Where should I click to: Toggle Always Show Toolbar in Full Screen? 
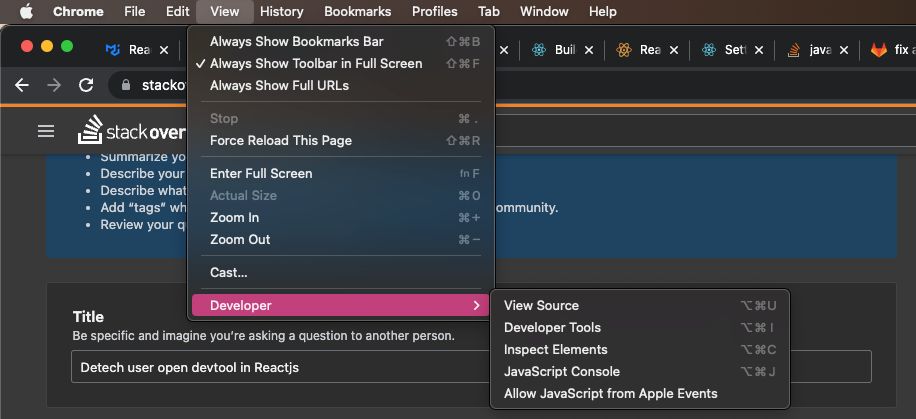pyautogui.click(x=341, y=64)
